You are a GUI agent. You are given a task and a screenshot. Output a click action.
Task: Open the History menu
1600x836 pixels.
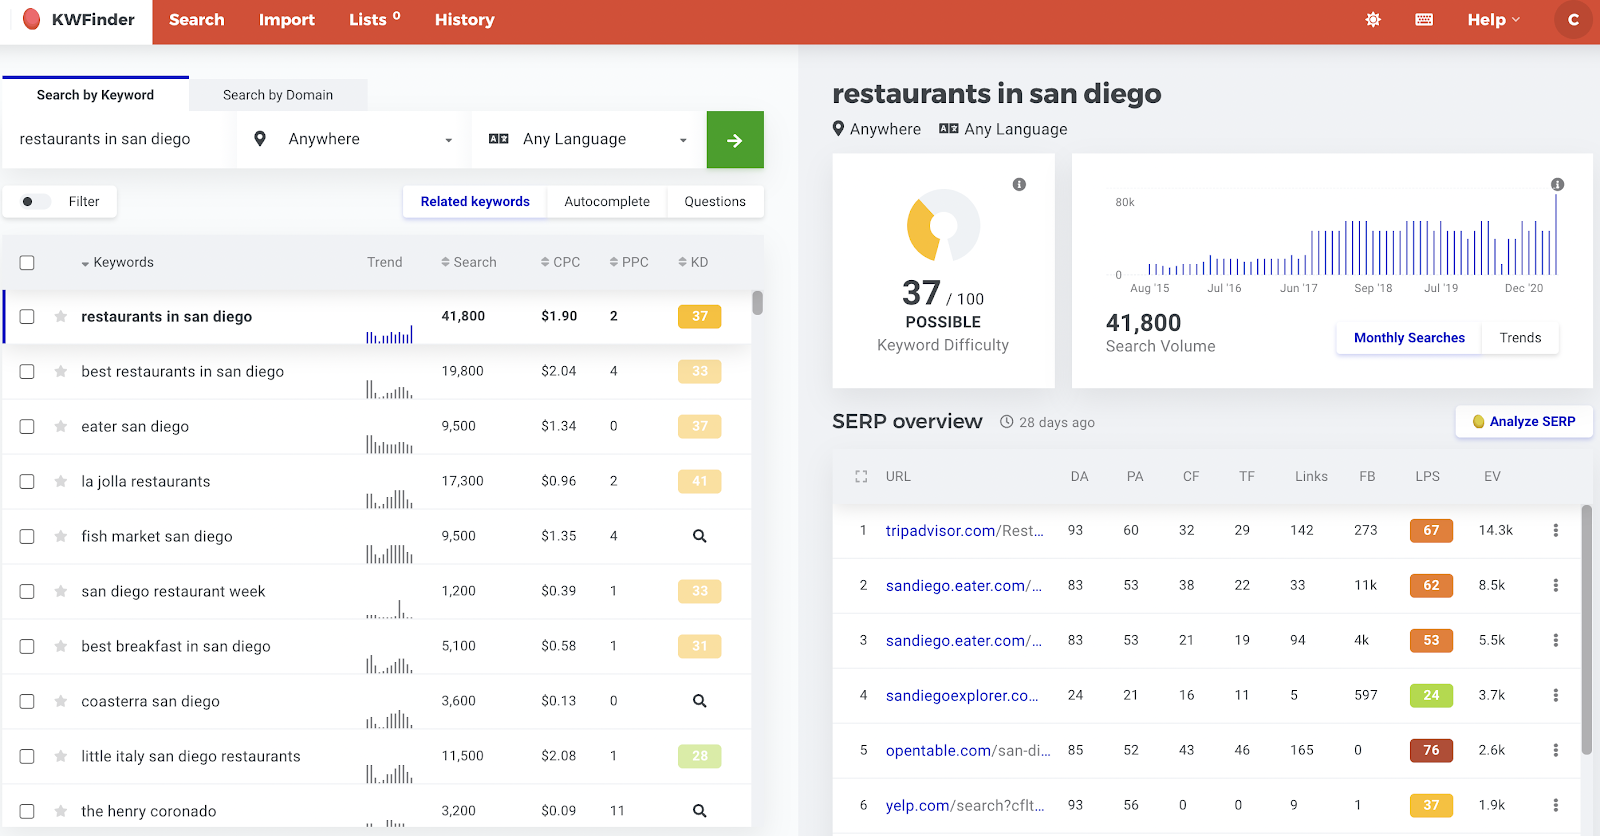click(x=465, y=20)
